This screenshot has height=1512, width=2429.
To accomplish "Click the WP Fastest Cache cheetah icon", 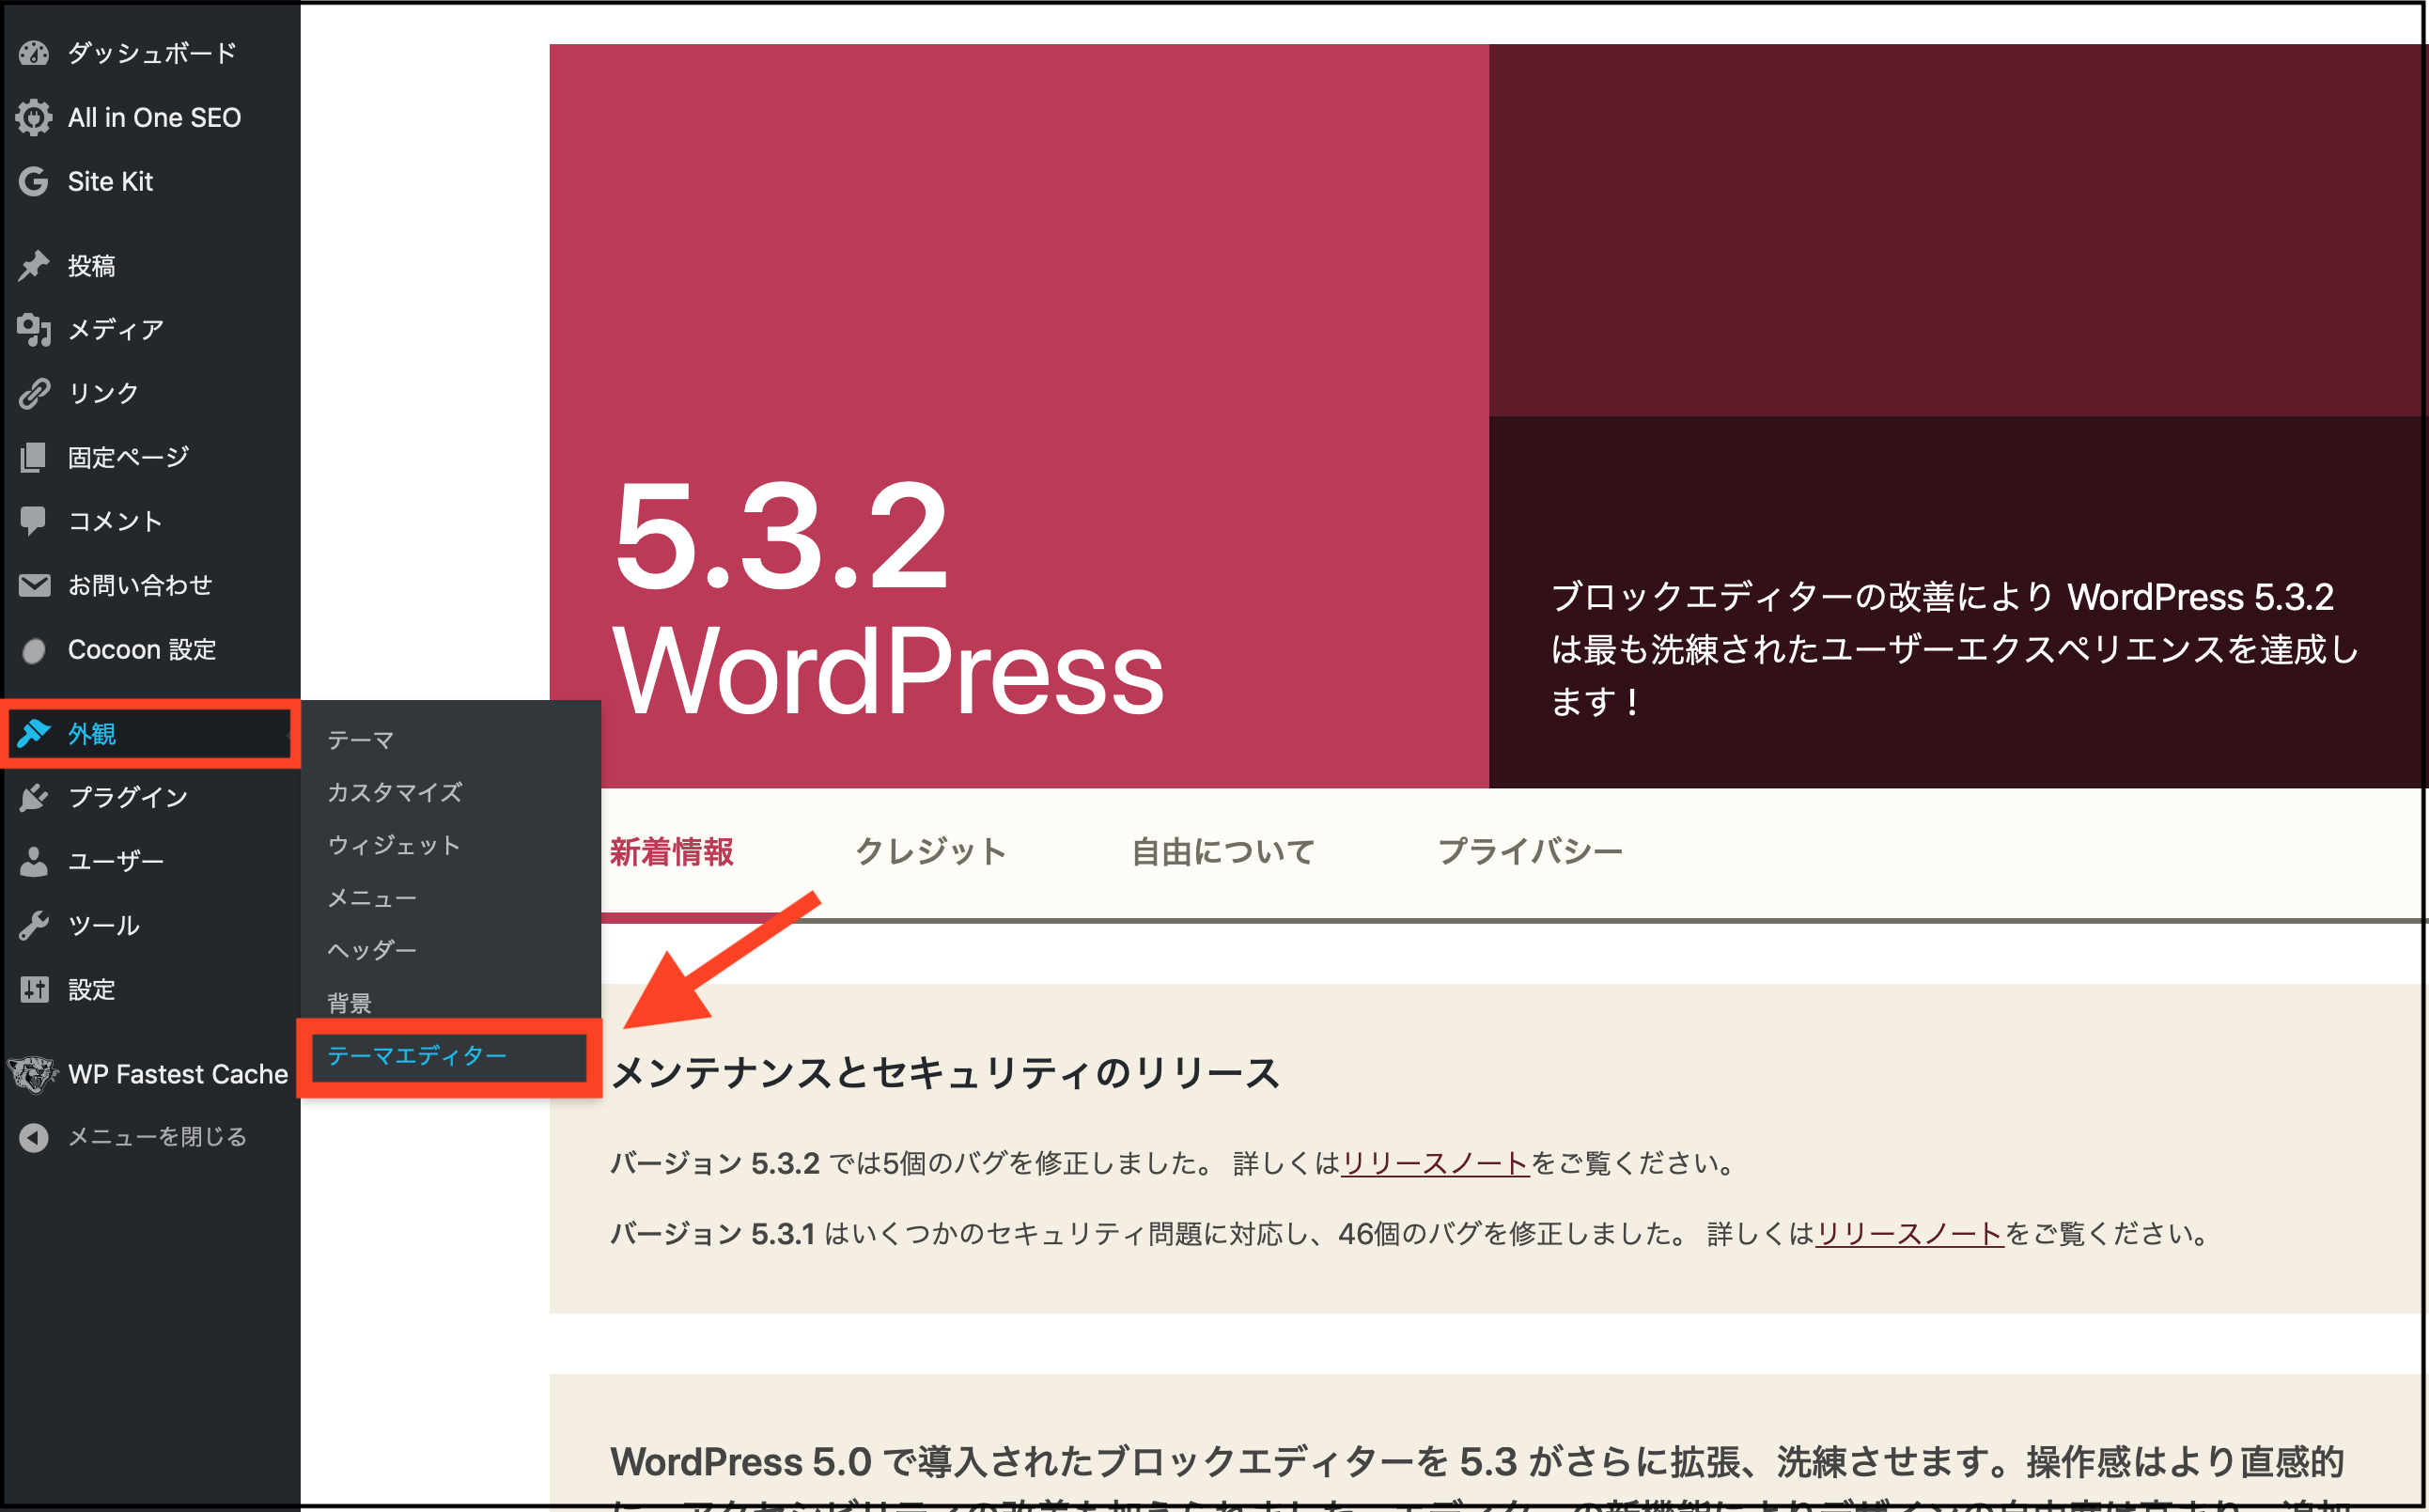I will pos(33,1074).
